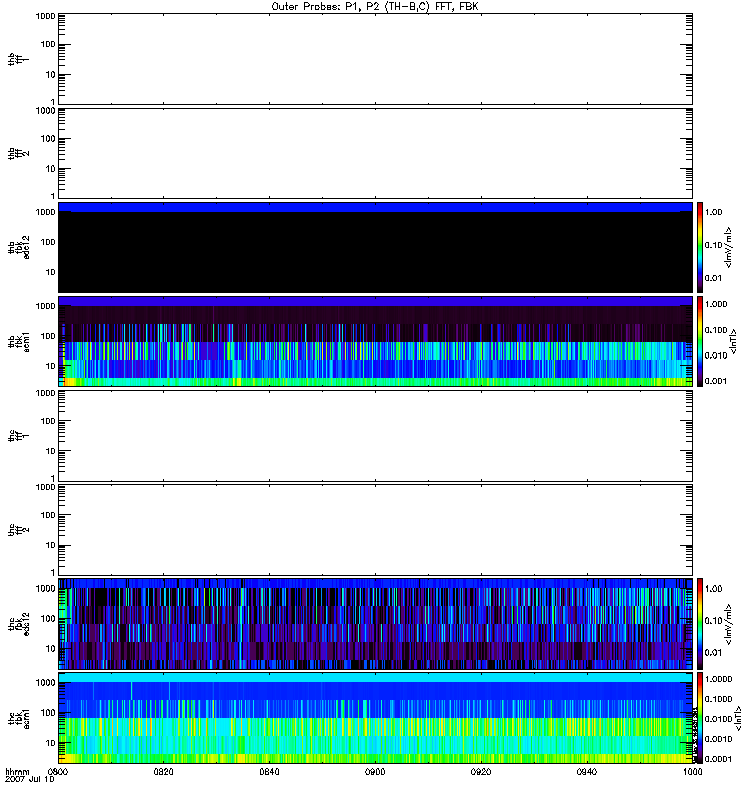
Task: Click the 0820 time axis label
Action: click(x=164, y=772)
